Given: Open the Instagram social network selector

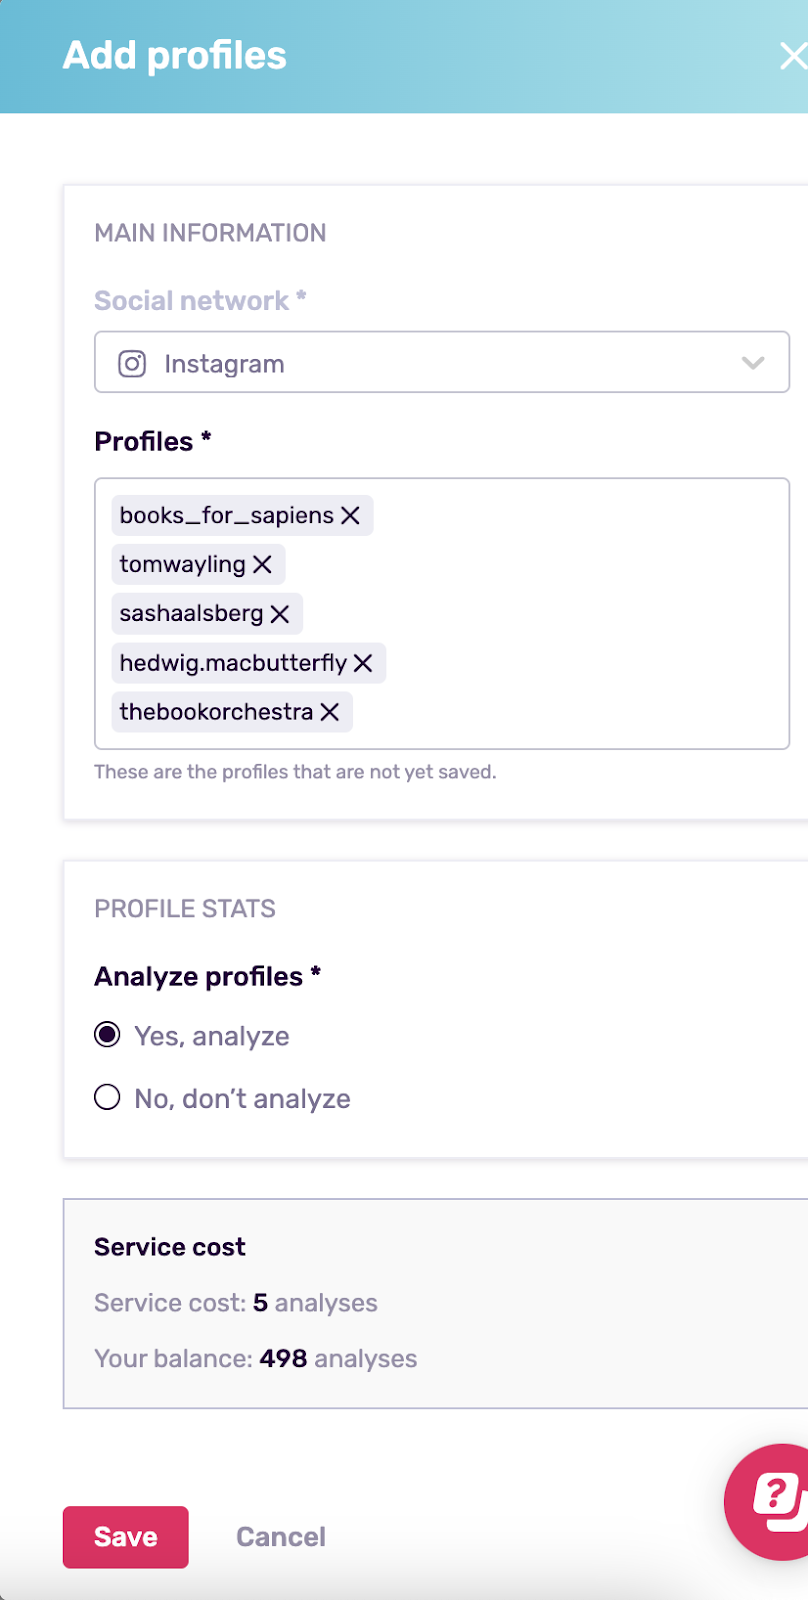Looking at the screenshot, I should click(442, 362).
